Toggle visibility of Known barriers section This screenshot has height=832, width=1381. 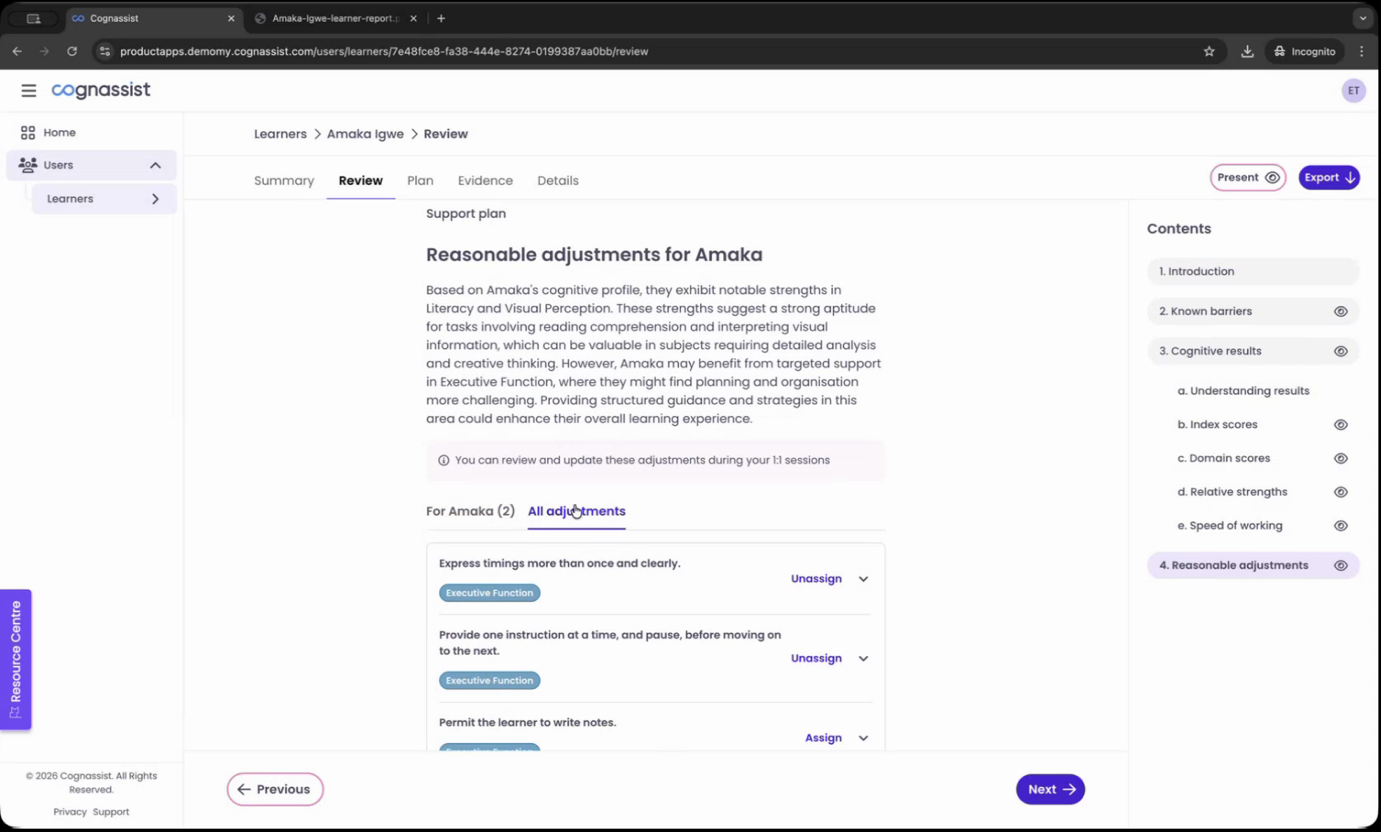(1340, 312)
